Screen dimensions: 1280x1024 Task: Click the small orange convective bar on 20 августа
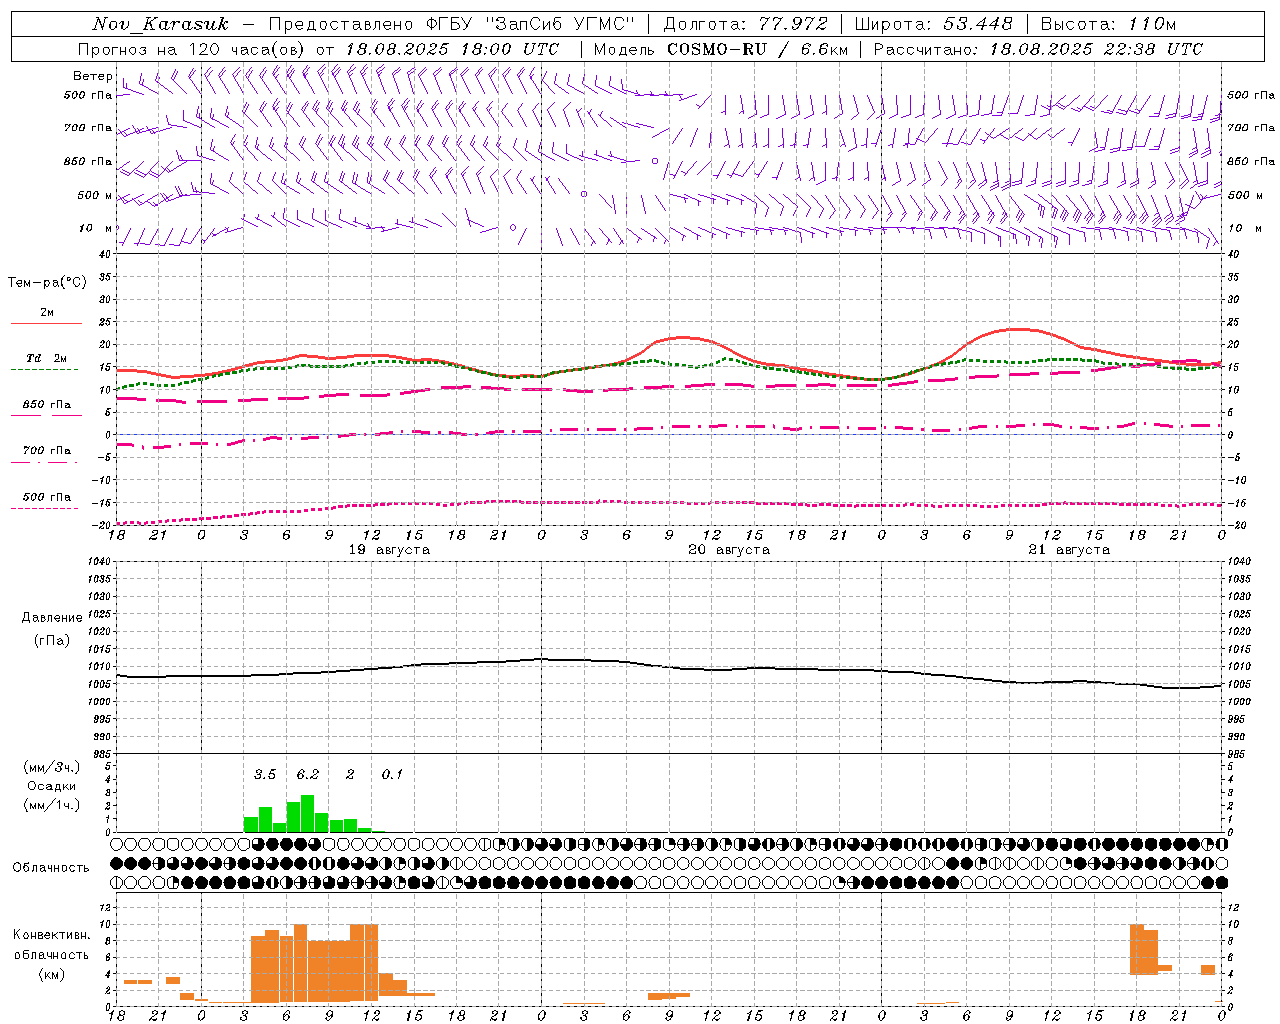[x=669, y=996]
